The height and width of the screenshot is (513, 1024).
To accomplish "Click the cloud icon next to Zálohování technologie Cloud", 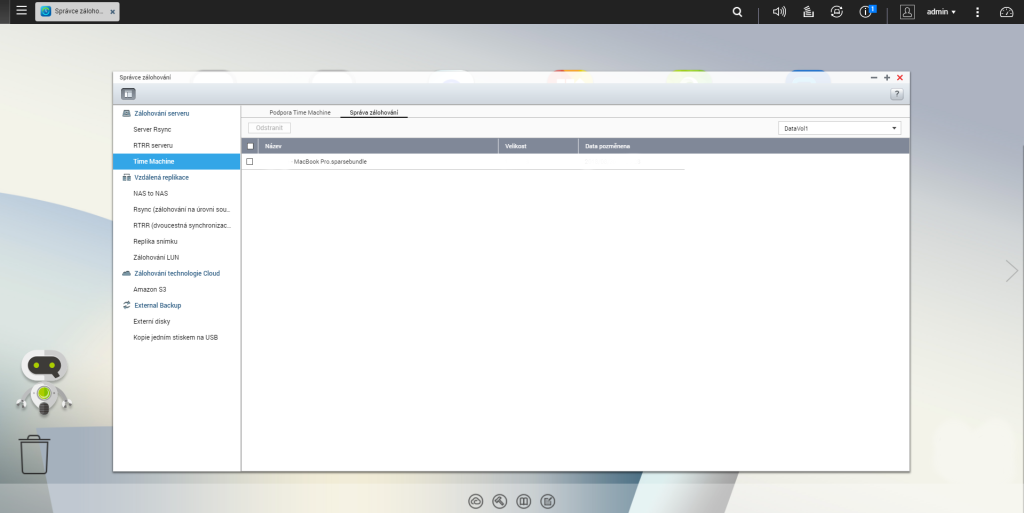I will click(127, 273).
